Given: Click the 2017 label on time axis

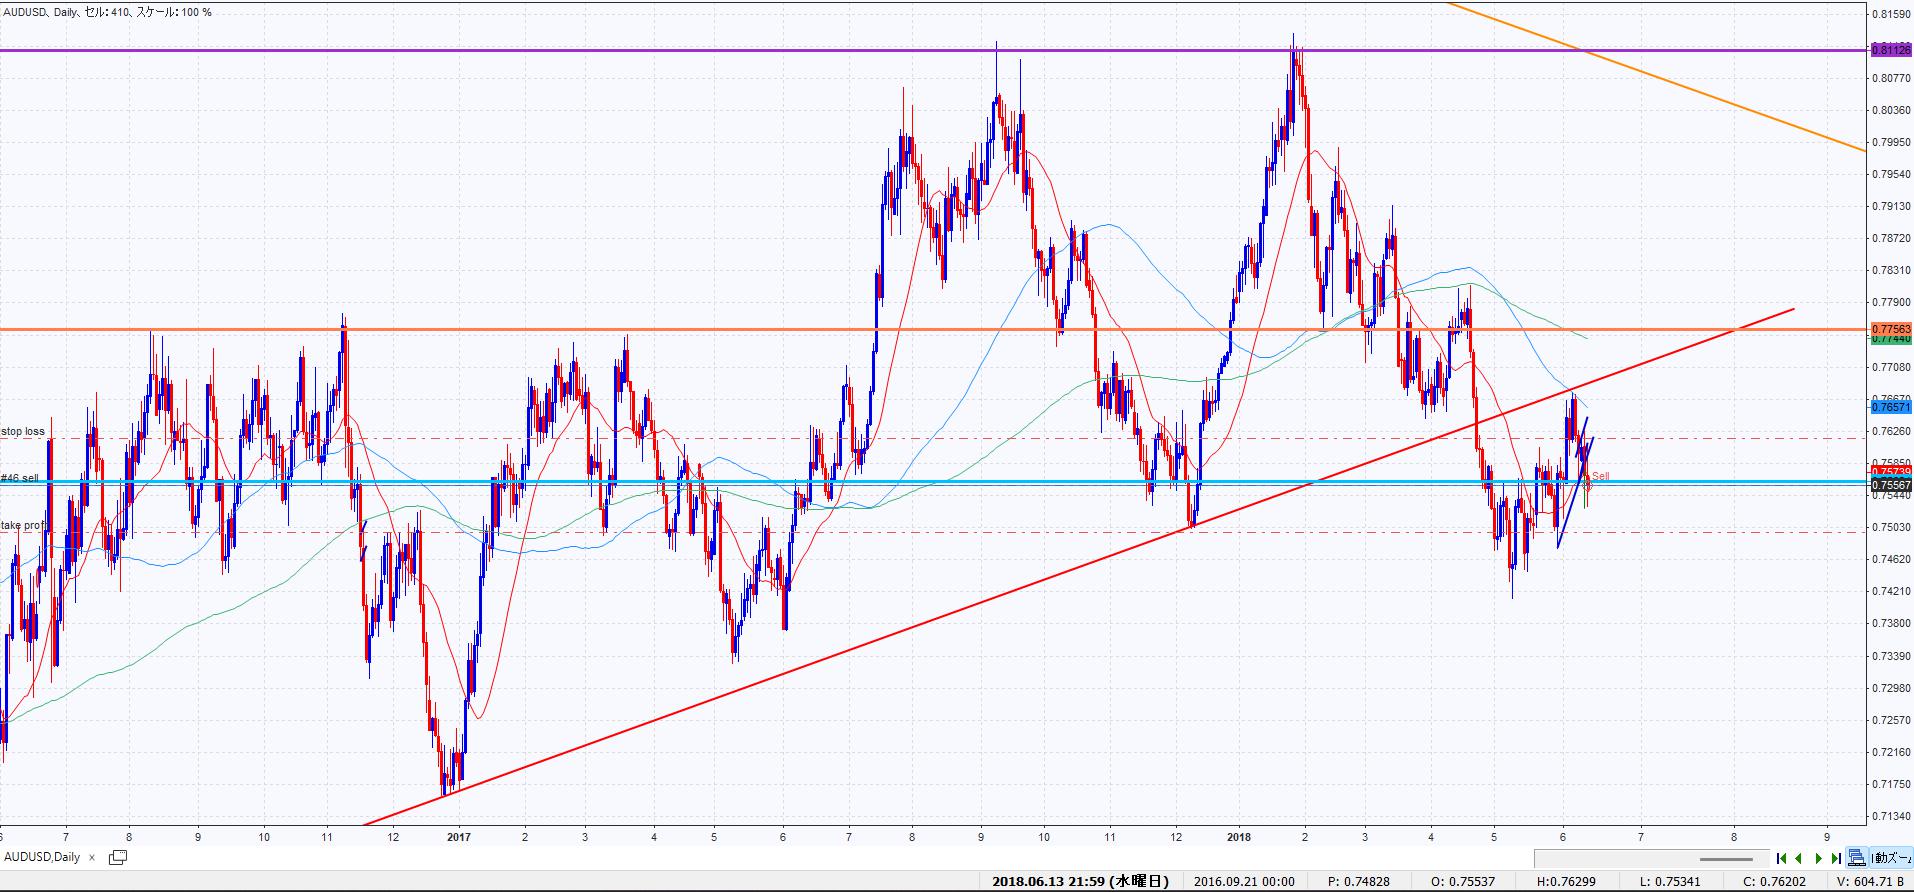Looking at the screenshot, I should click(459, 837).
